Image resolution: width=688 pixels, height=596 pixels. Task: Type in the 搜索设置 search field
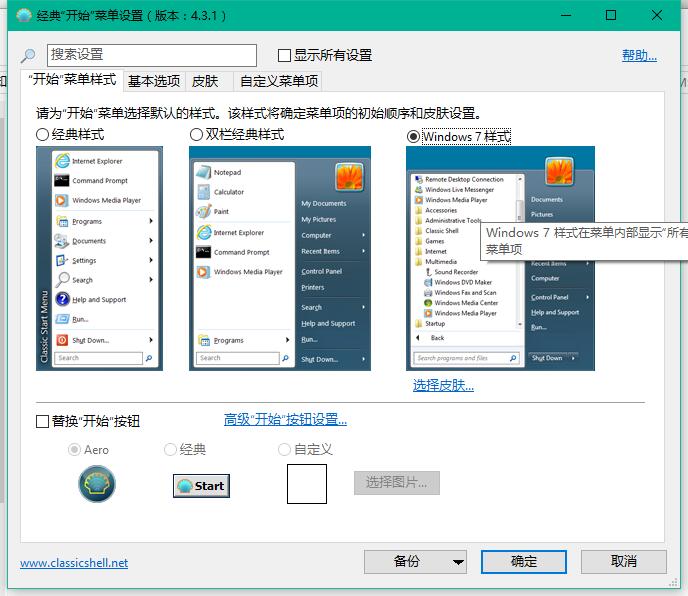[x=150, y=55]
